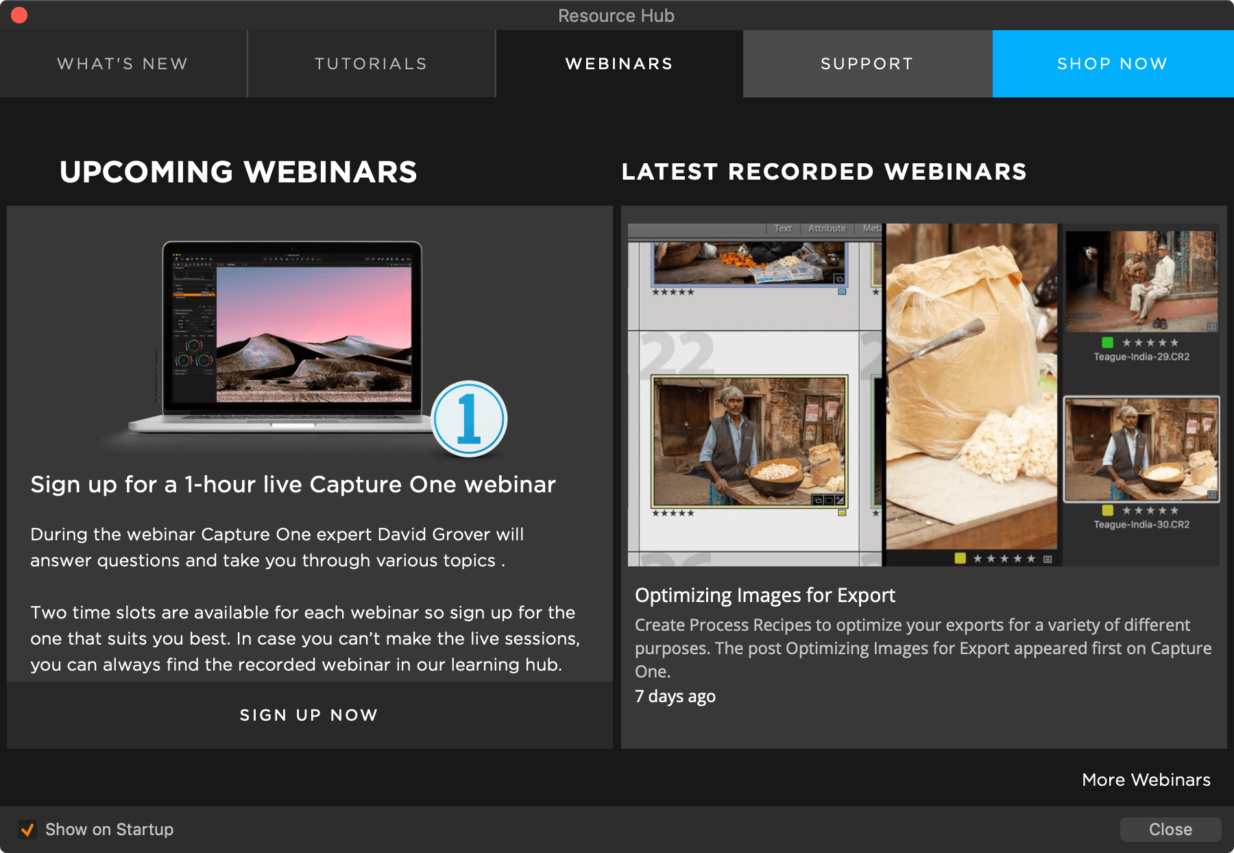The height and width of the screenshot is (853, 1234).
Task: Switch to the What's New tab
Action: point(122,63)
